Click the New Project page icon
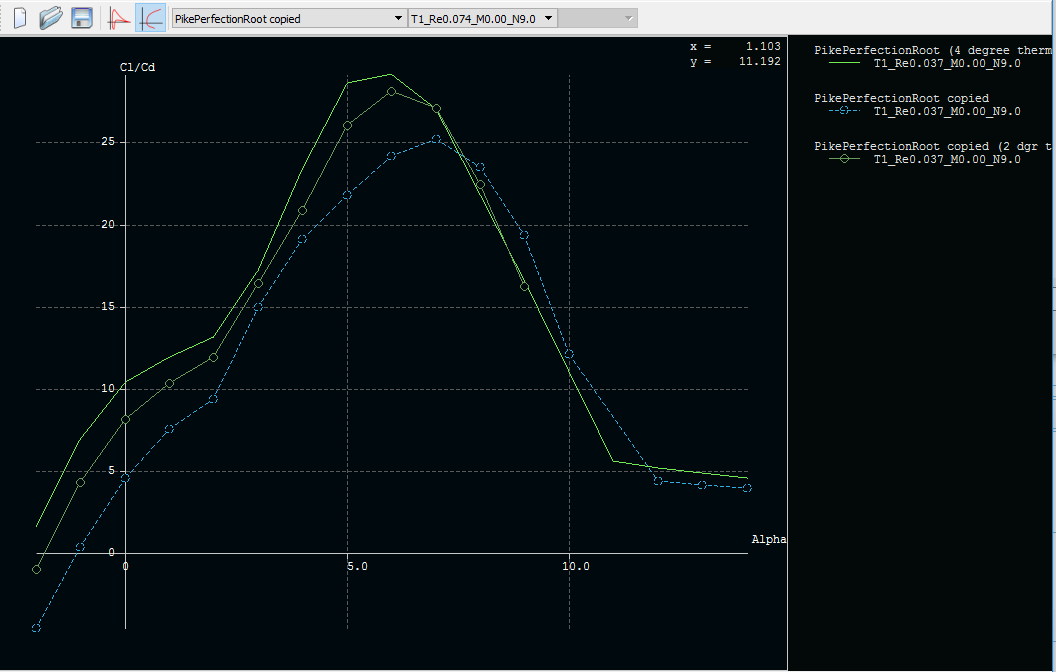This screenshot has width=1056, height=672. tap(20, 18)
